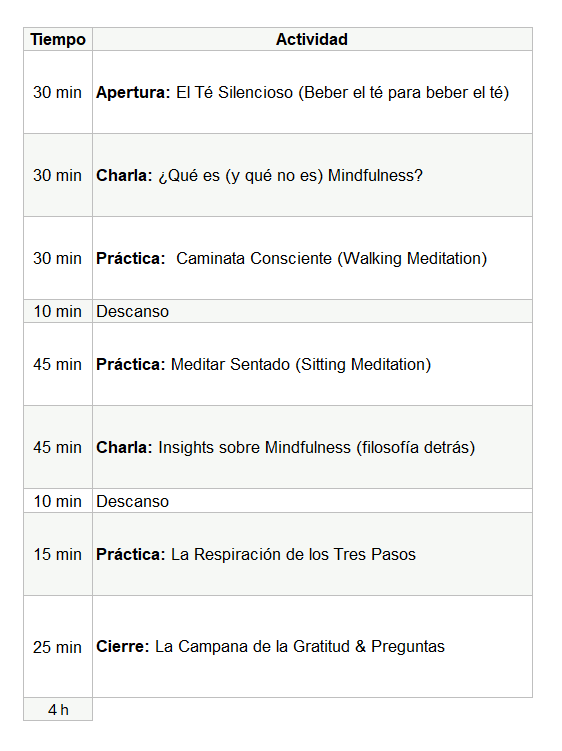The image size is (562, 751).
Task: Select the Charla ¿Qué es Mindfulness? cell
Action: (x=312, y=175)
